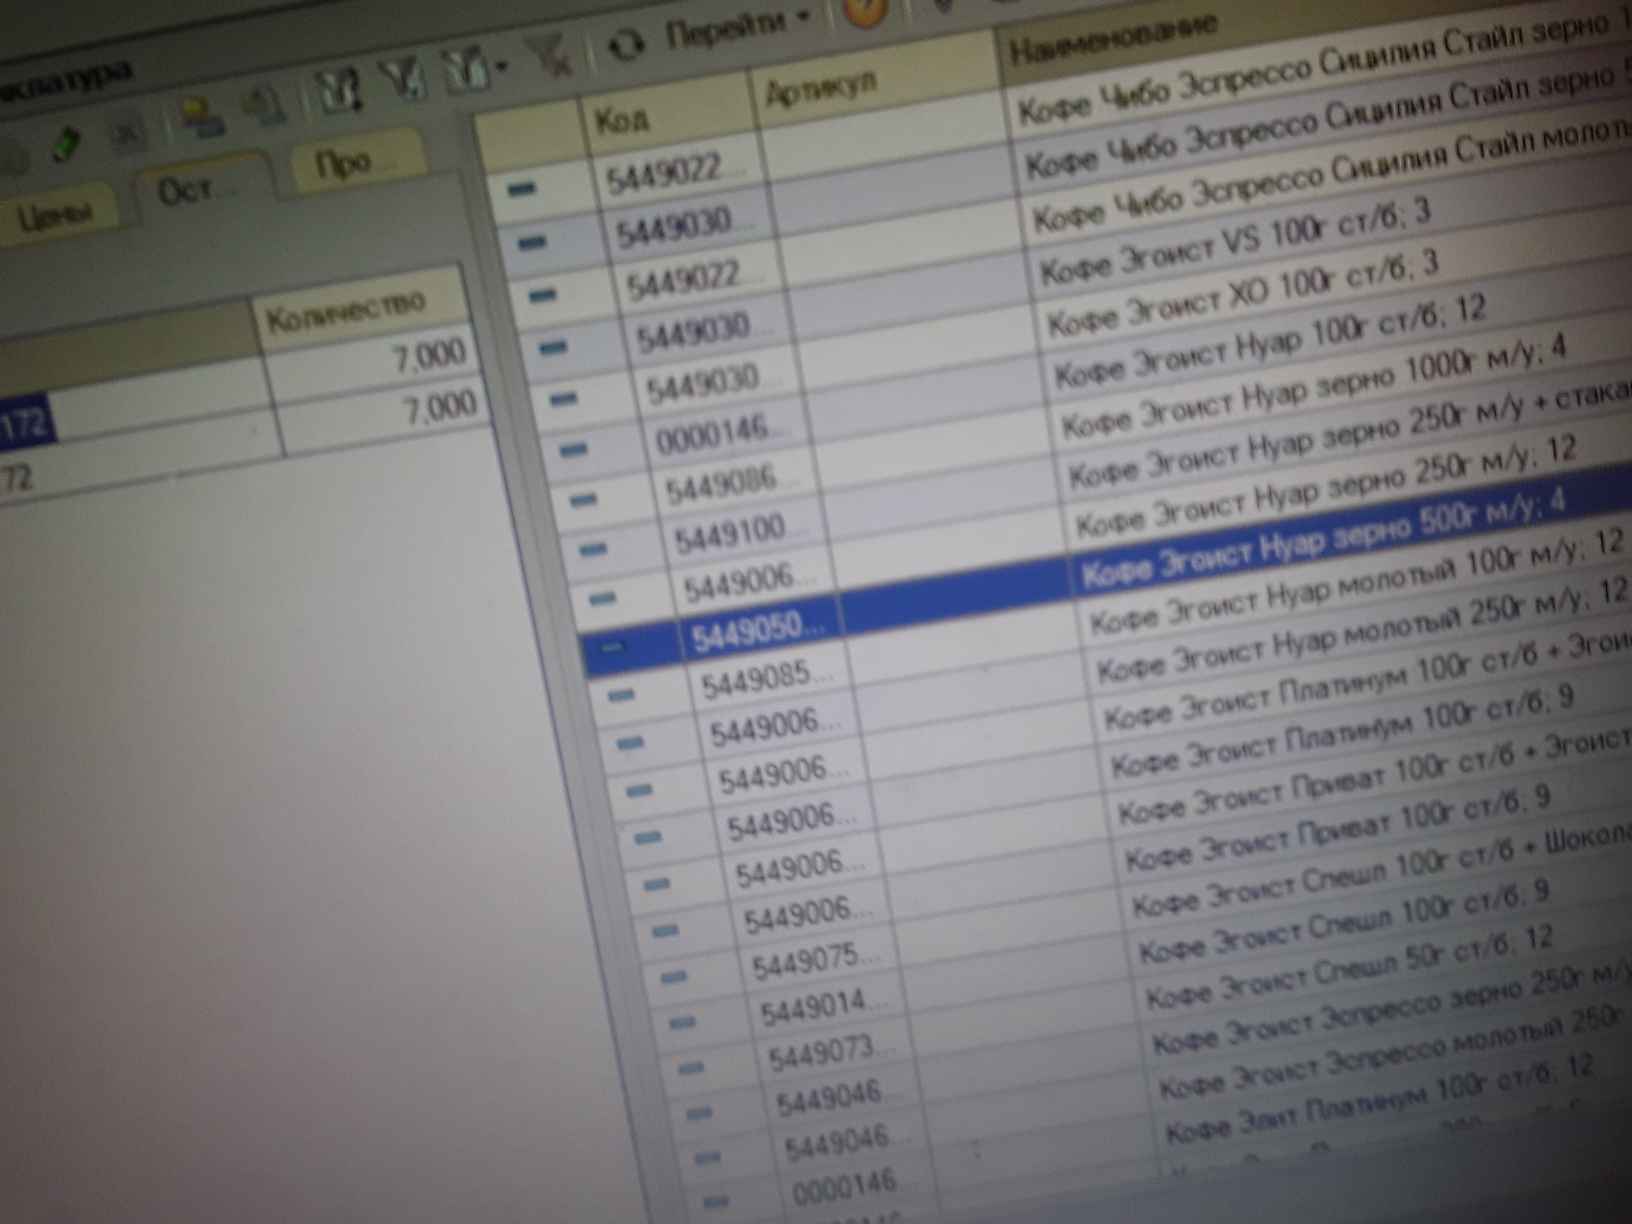Open the Про tab
The width and height of the screenshot is (1632, 1224).
click(344, 162)
